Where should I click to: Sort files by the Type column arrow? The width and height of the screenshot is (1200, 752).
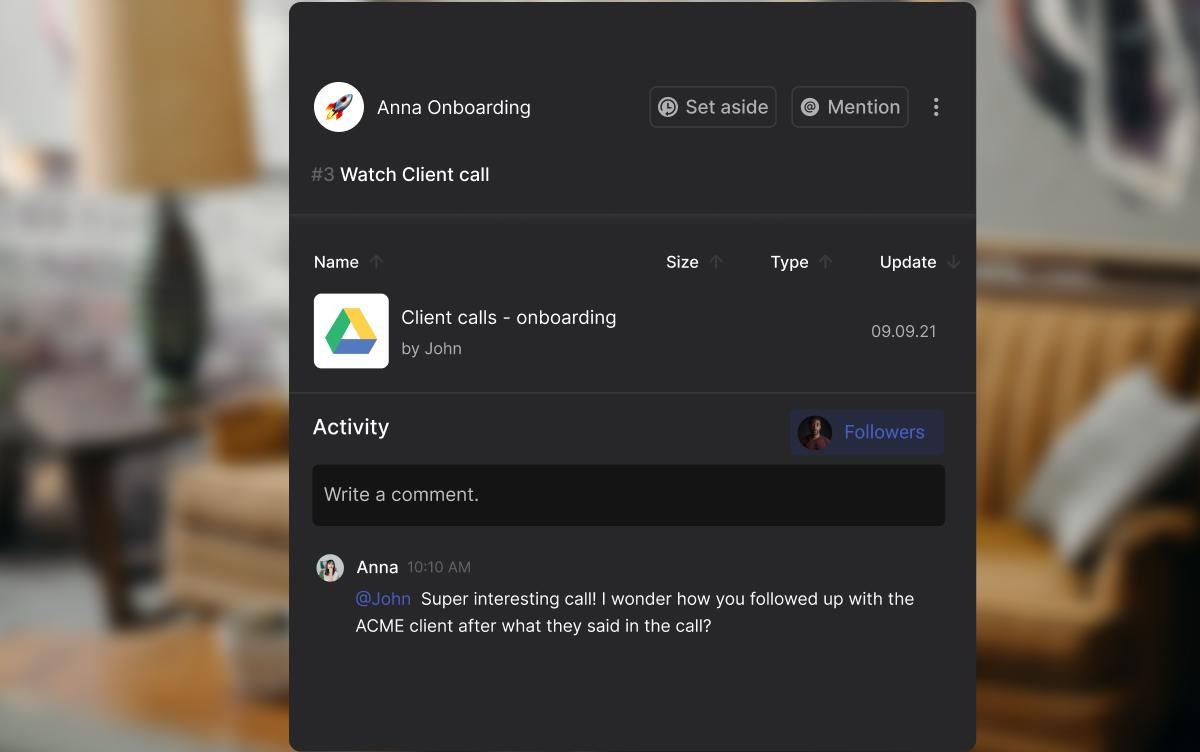coord(825,262)
